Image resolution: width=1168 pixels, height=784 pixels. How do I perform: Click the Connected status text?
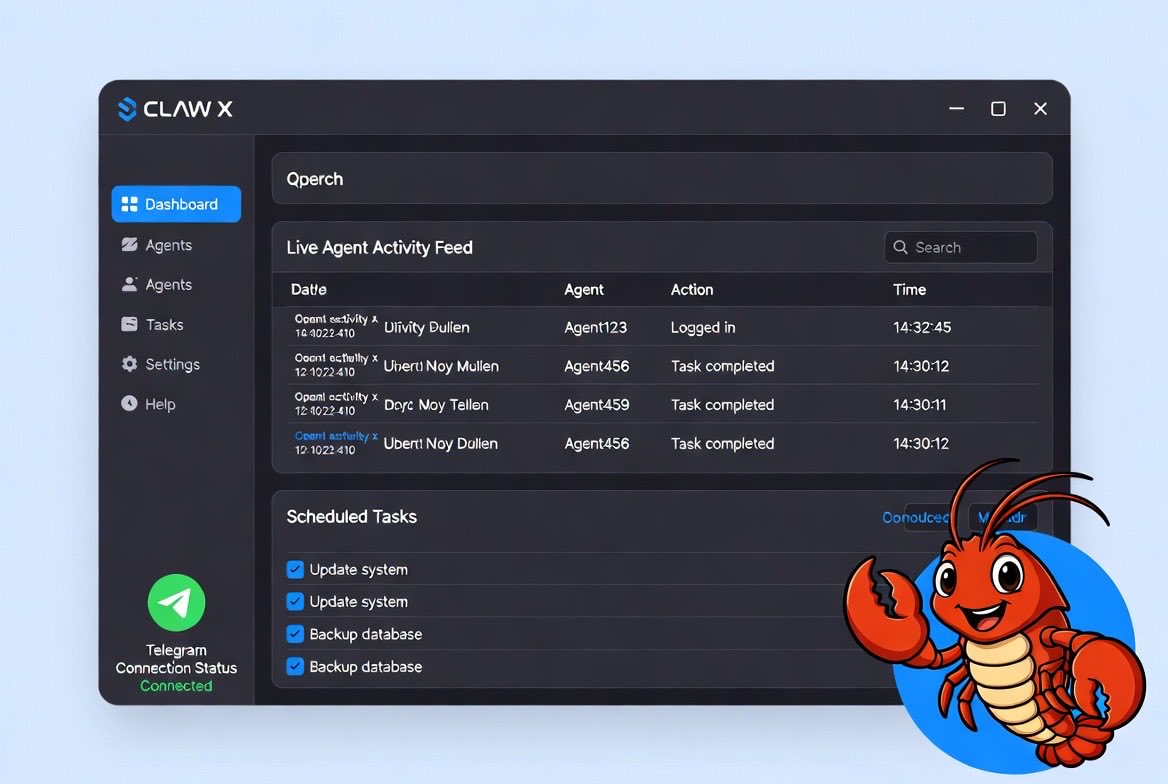[177, 686]
